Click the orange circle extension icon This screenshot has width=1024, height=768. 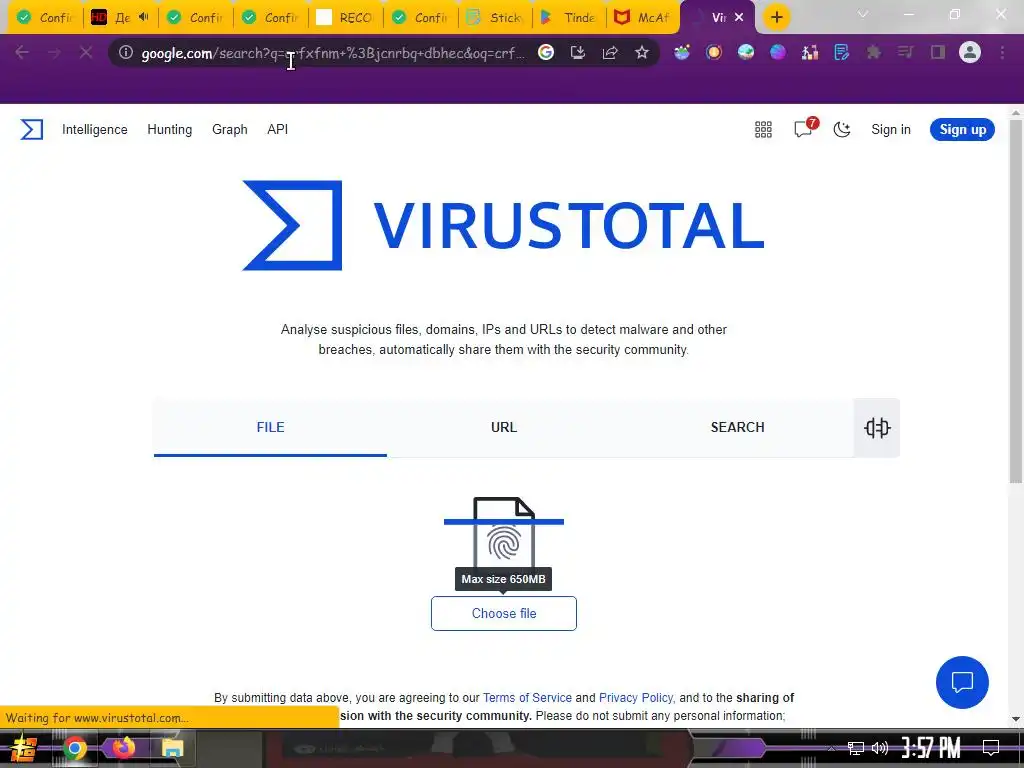coord(714,52)
